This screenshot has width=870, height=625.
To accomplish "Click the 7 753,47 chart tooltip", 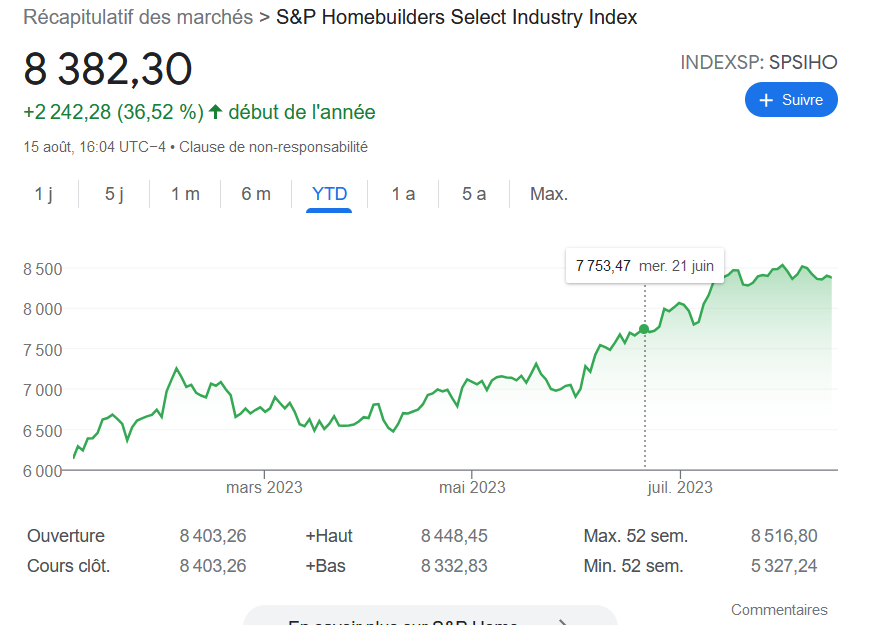I will (x=645, y=265).
